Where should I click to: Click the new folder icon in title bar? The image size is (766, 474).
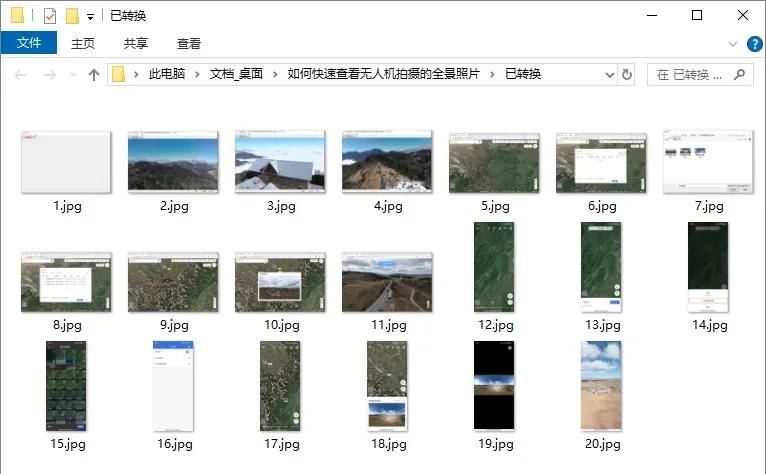coord(72,16)
